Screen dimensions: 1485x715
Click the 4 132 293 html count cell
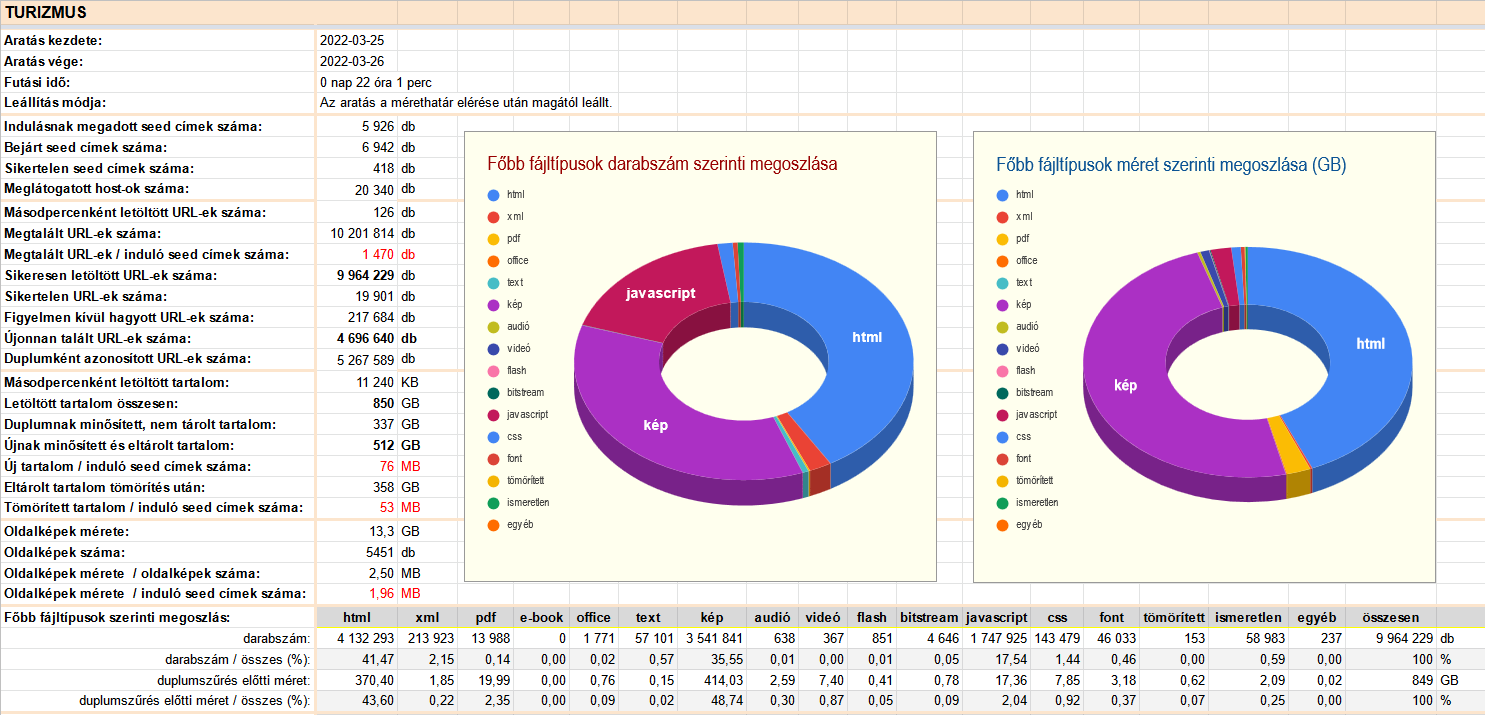pyautogui.click(x=357, y=638)
